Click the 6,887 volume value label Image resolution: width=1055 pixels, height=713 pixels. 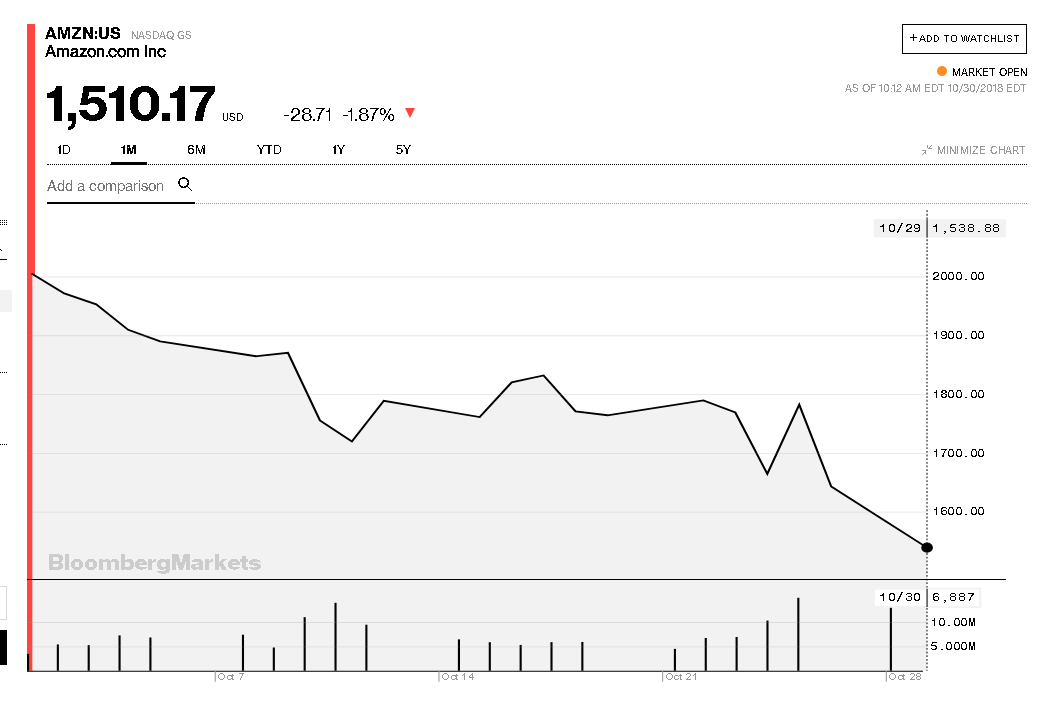pos(953,598)
